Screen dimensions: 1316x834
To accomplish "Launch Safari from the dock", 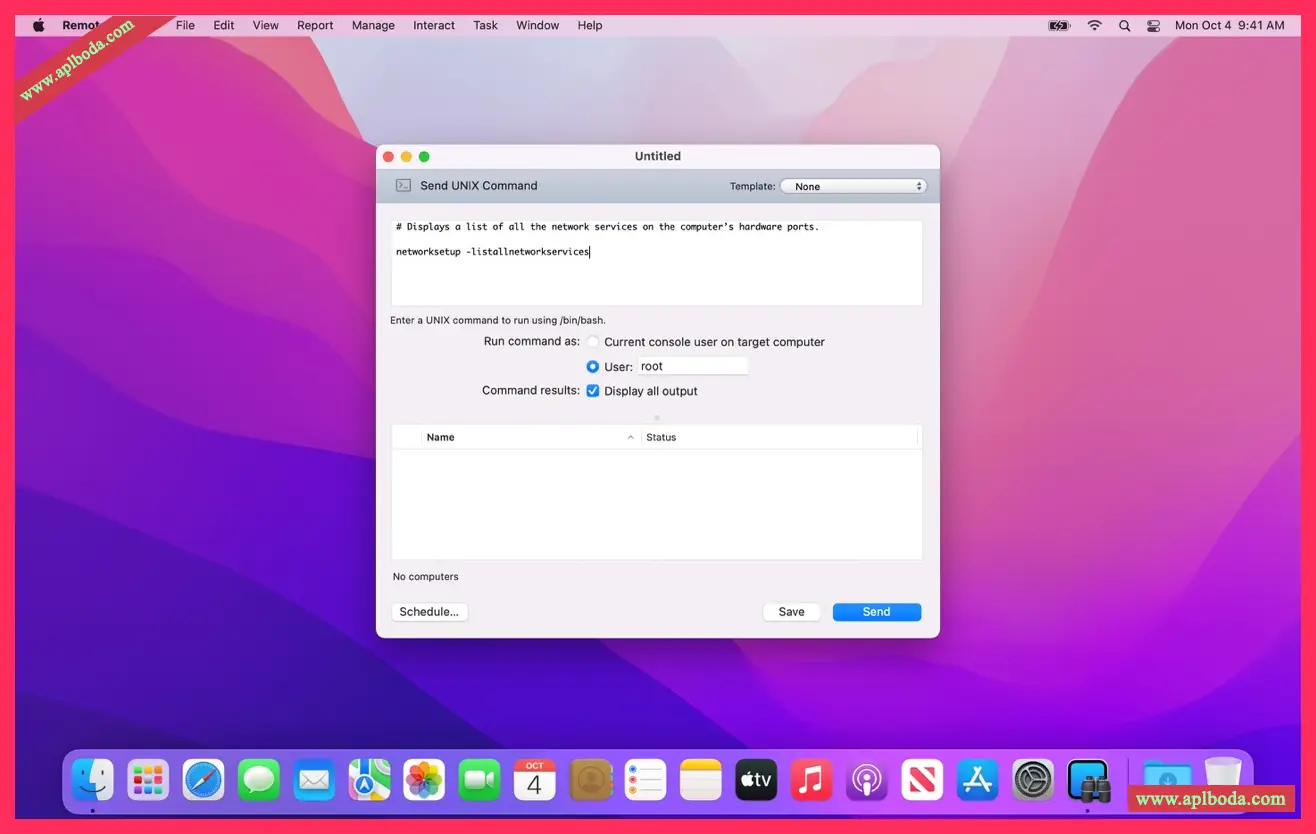I will pyautogui.click(x=203, y=779).
